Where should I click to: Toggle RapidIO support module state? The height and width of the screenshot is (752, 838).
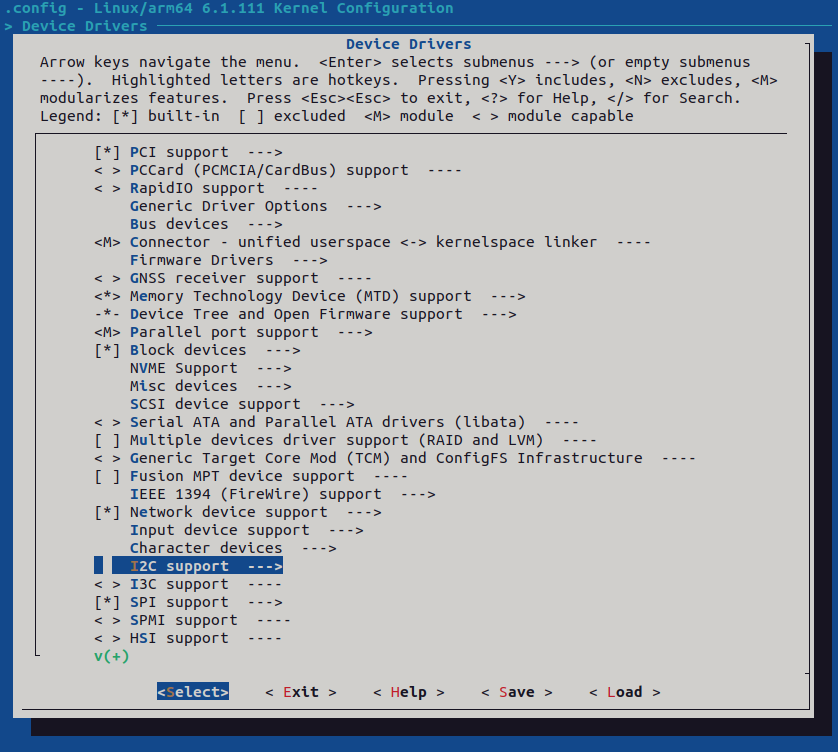tap(107, 189)
